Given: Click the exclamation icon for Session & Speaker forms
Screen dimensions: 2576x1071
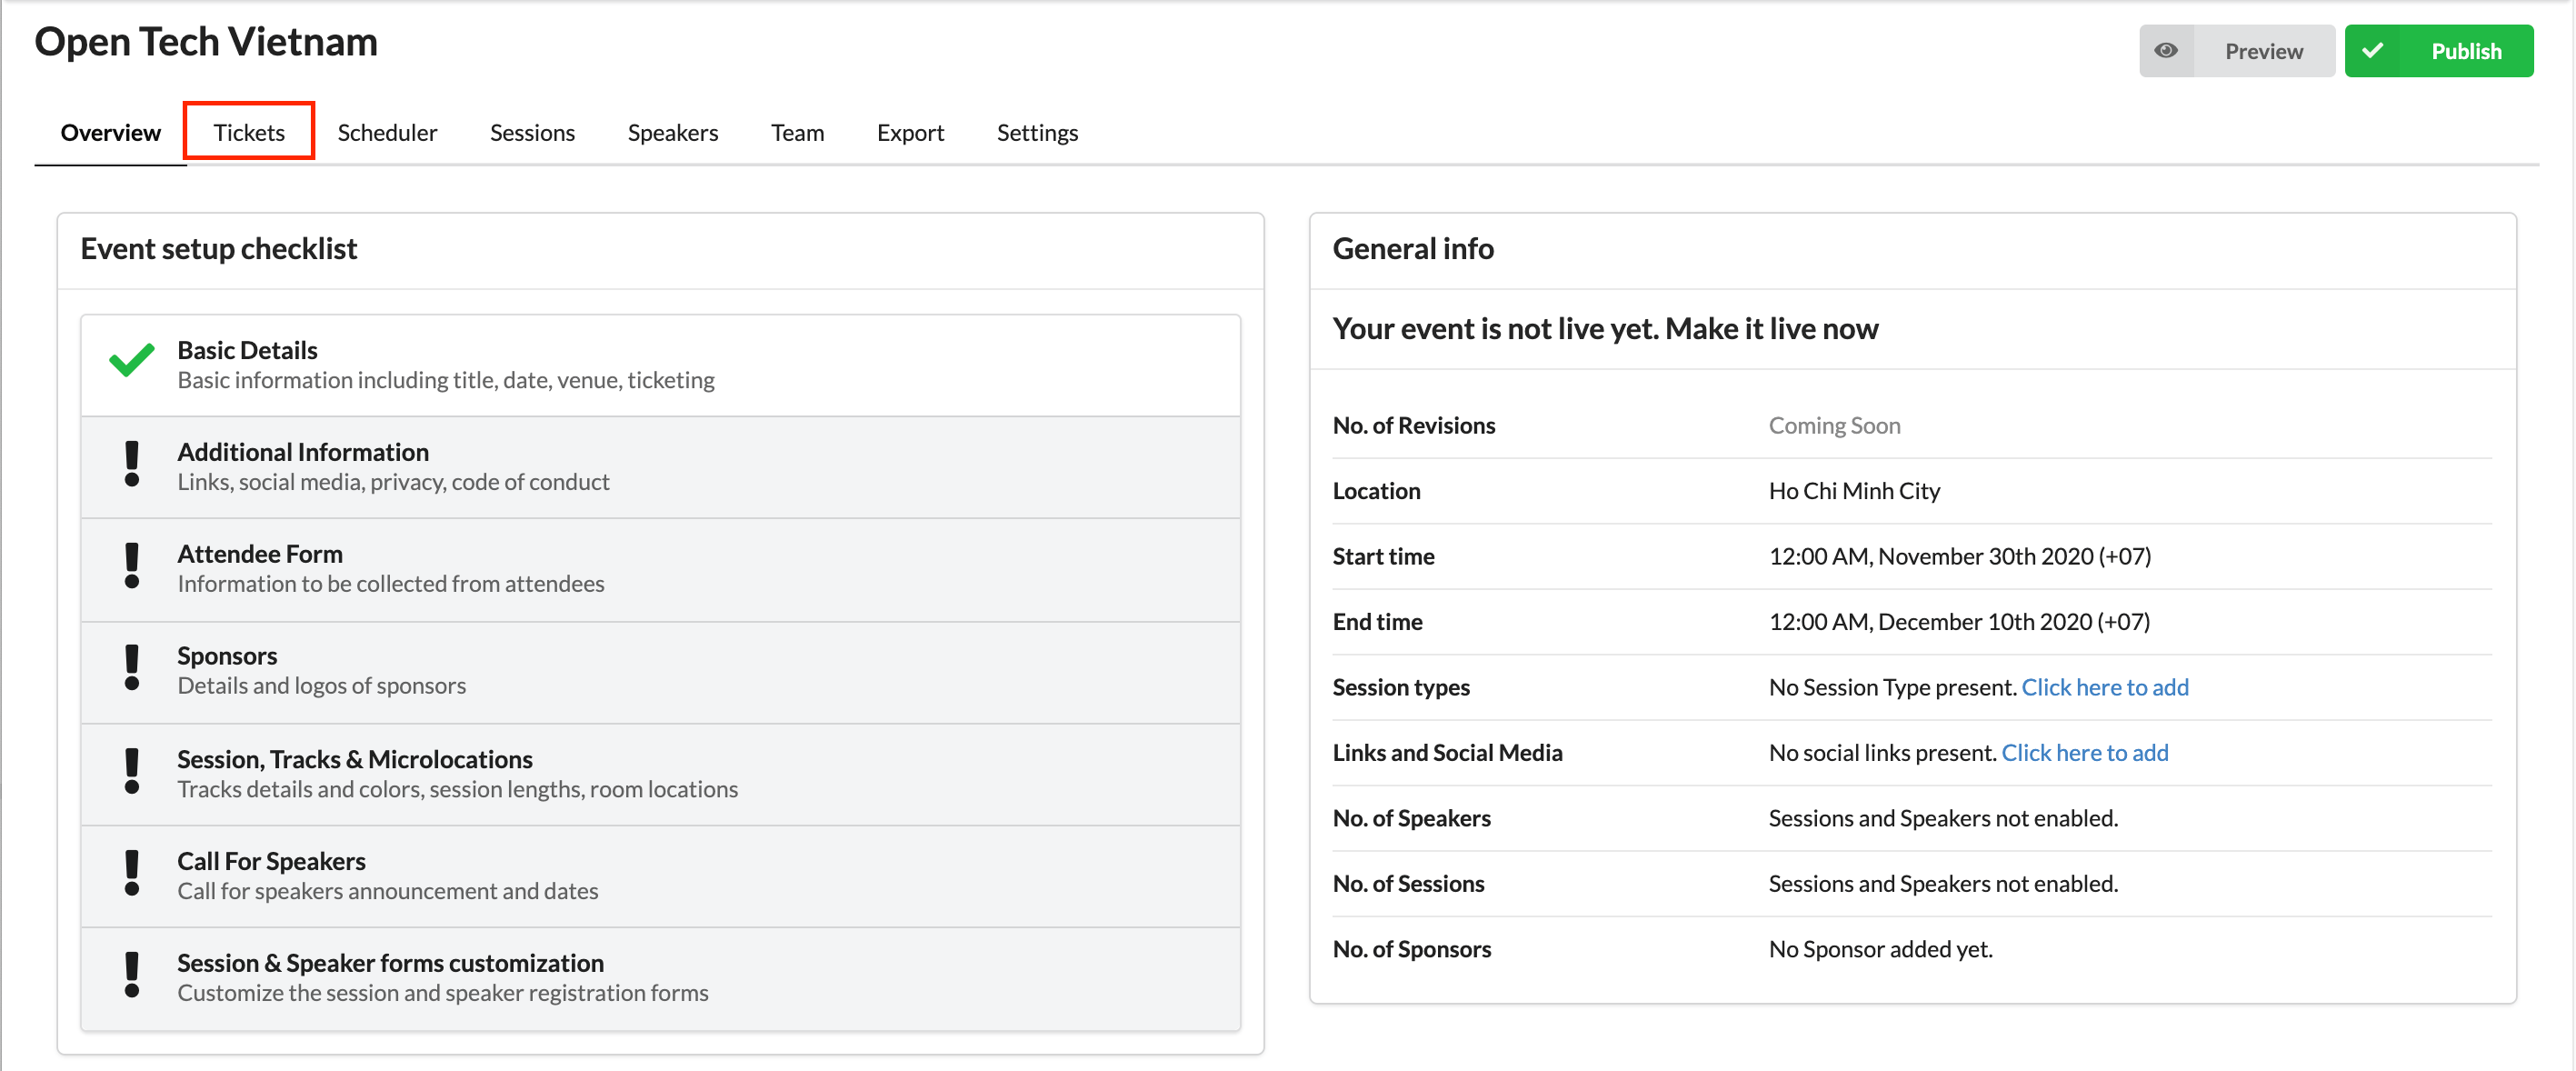Looking at the screenshot, I should pyautogui.click(x=131, y=977).
